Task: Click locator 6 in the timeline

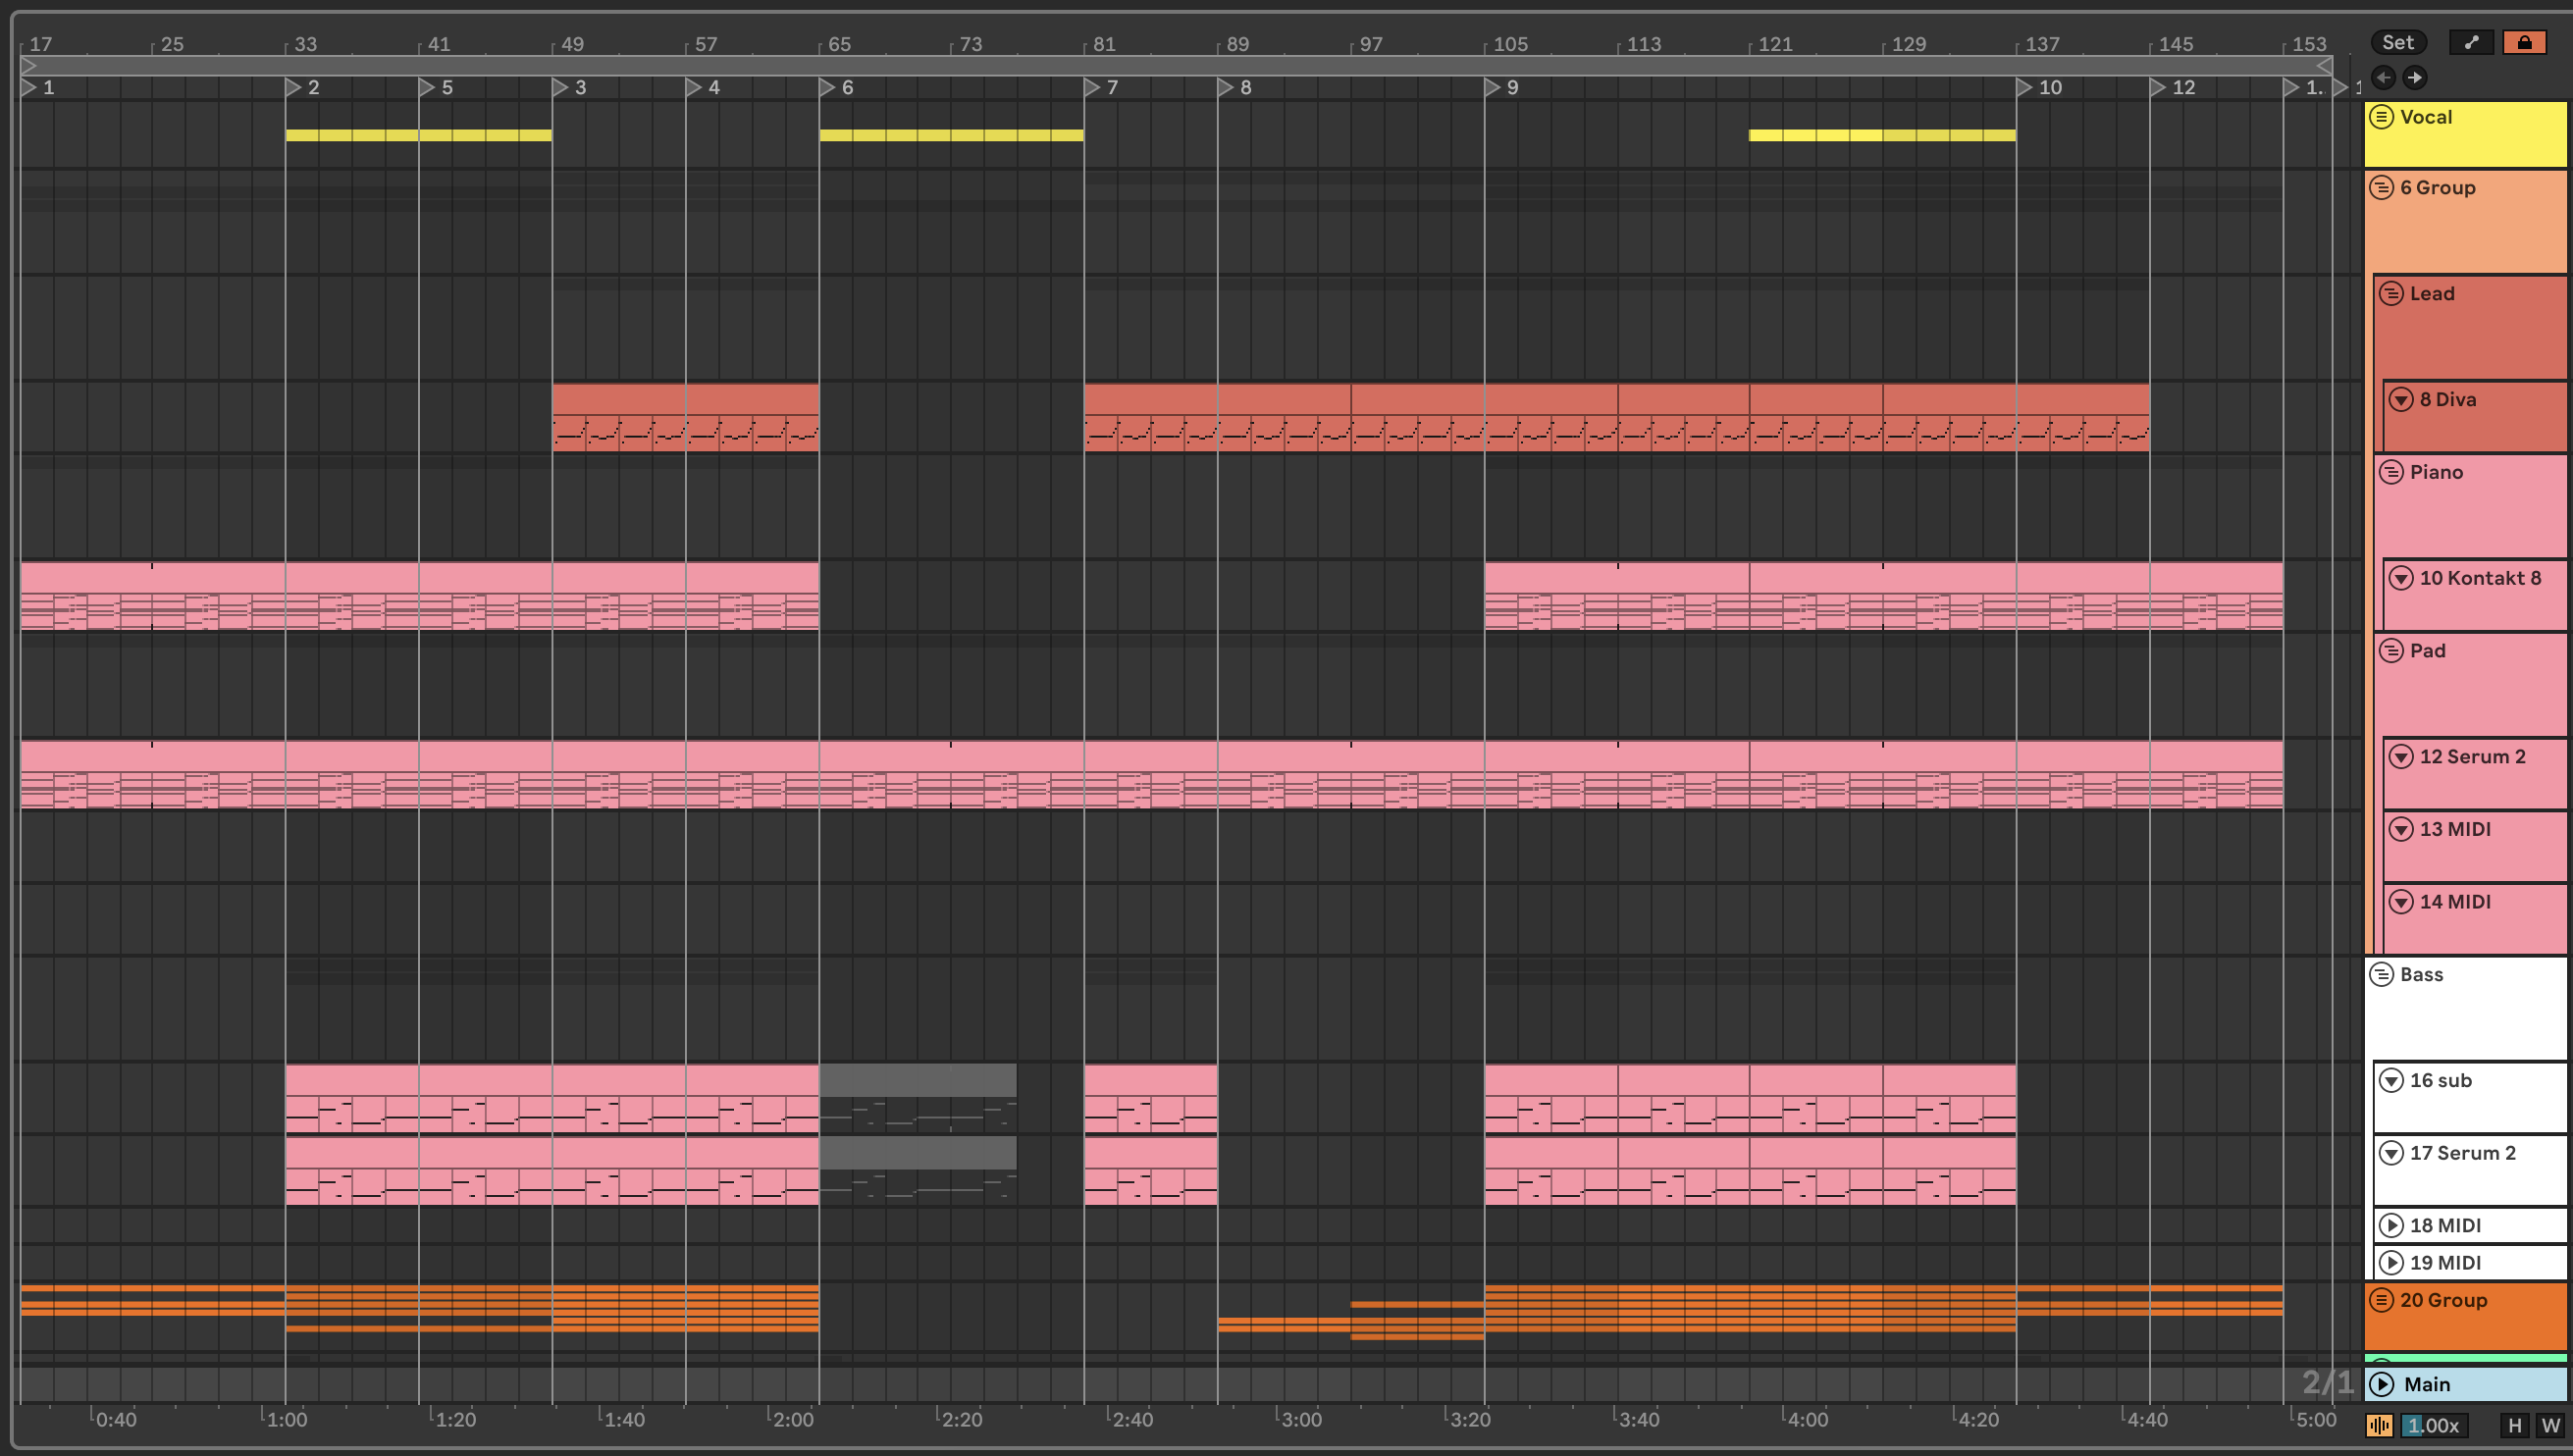Action: 828,88
